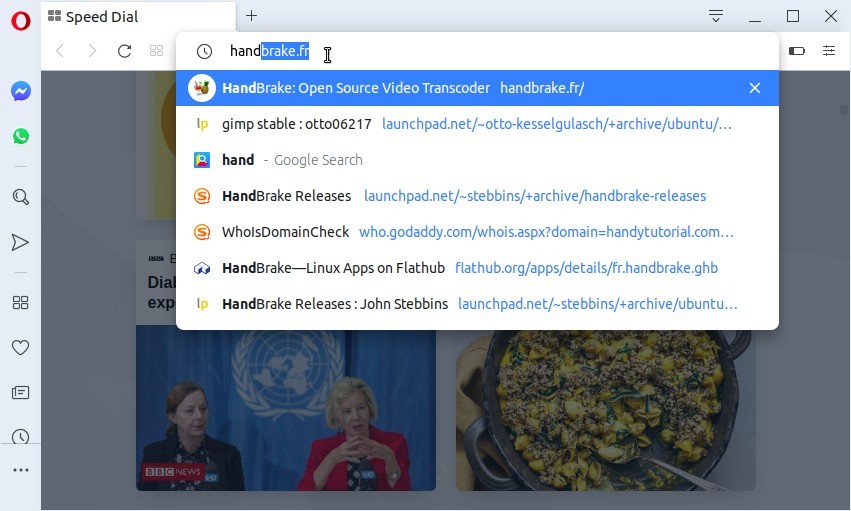
Task: Open the sidebar search magnifier
Action: pos(21,196)
